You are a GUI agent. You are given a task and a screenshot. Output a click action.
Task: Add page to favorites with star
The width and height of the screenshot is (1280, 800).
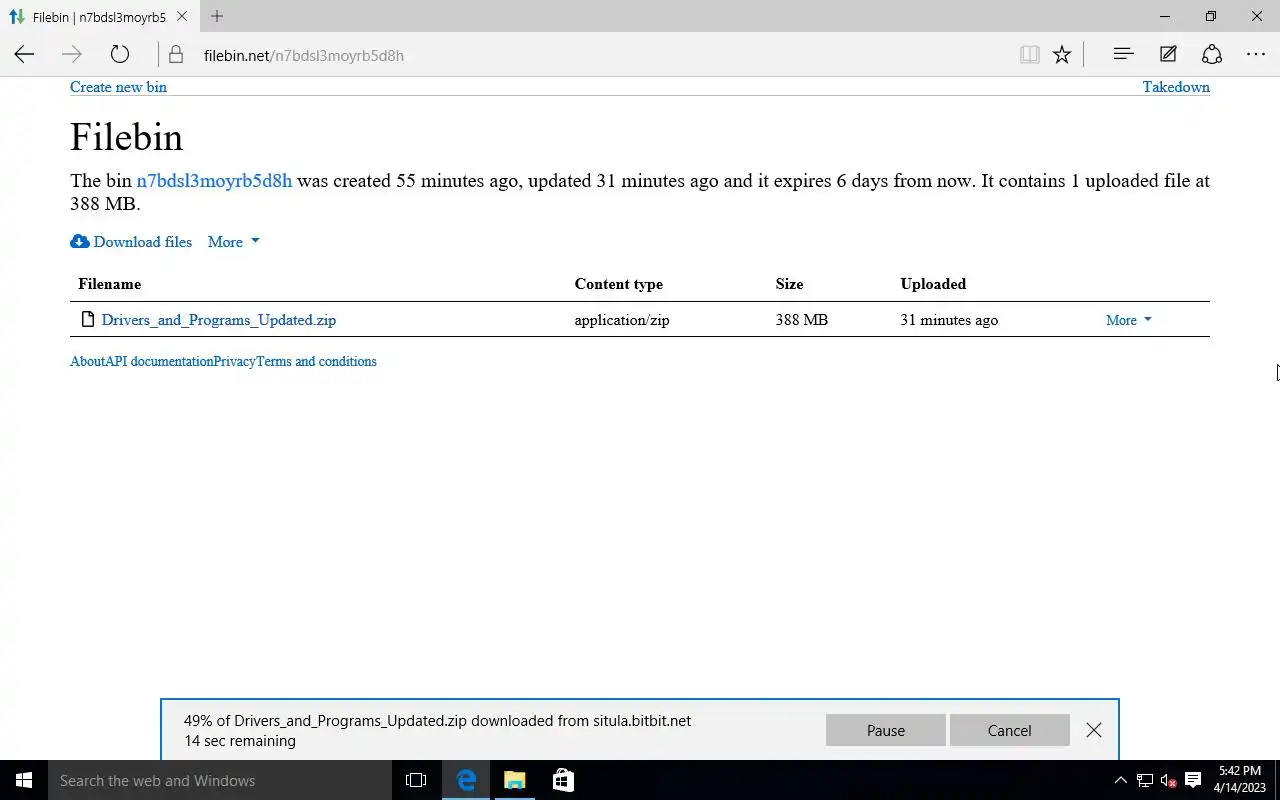pyautogui.click(x=1062, y=55)
